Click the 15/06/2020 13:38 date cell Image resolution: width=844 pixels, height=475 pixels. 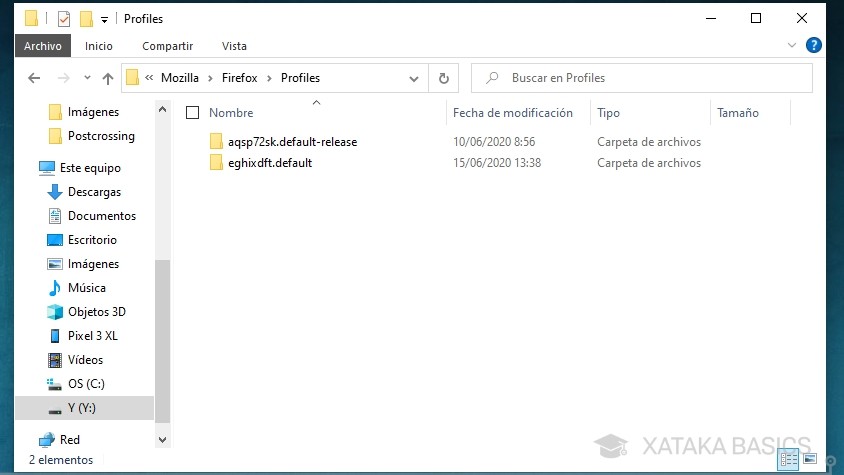click(497, 163)
